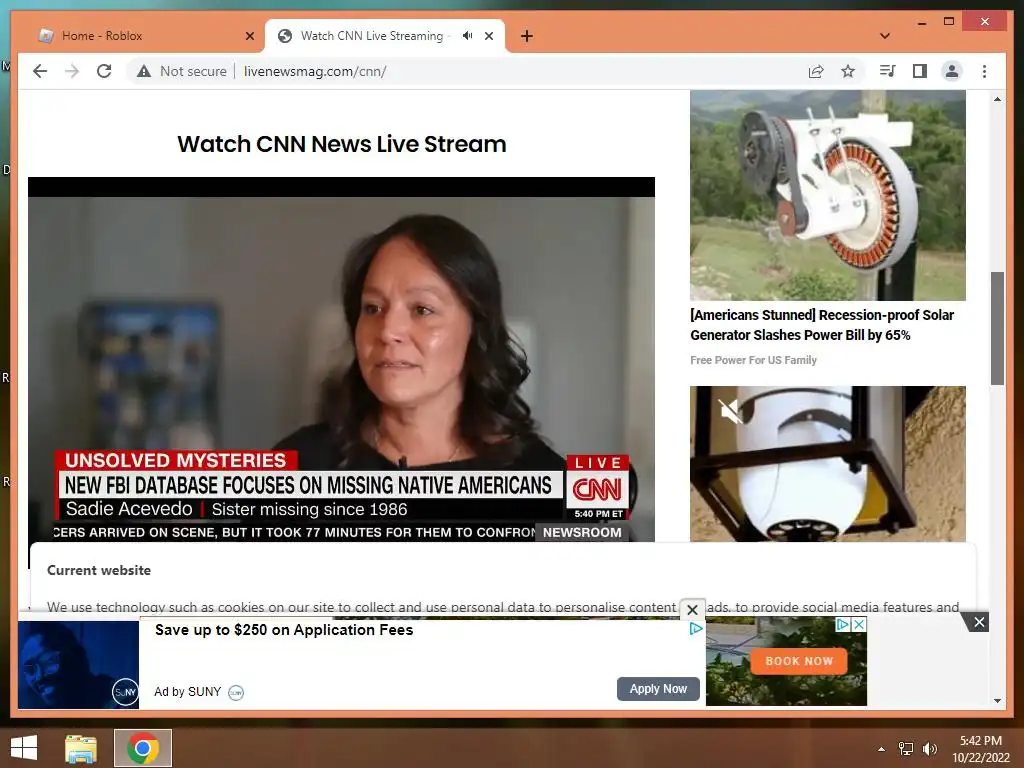The image size is (1024, 768).
Task: Close the Watch CNN Live Streaming tab
Action: pyautogui.click(x=489, y=36)
